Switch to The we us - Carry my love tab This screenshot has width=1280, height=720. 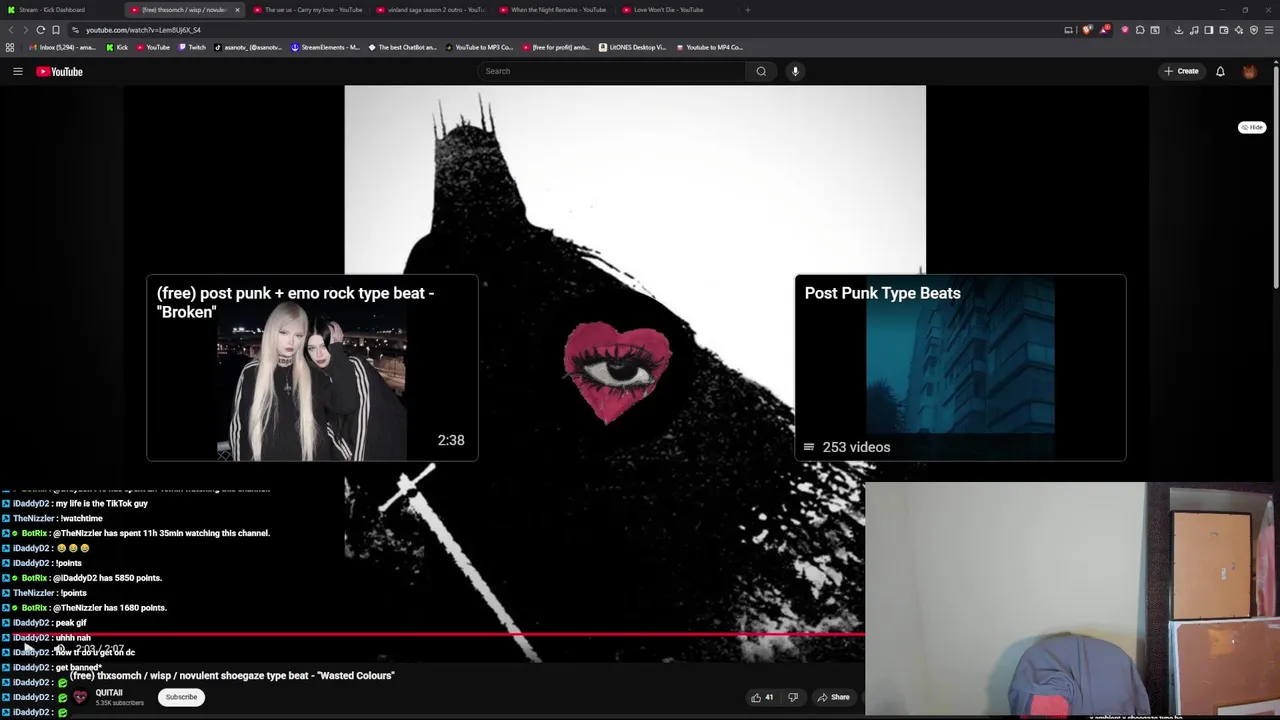(308, 10)
